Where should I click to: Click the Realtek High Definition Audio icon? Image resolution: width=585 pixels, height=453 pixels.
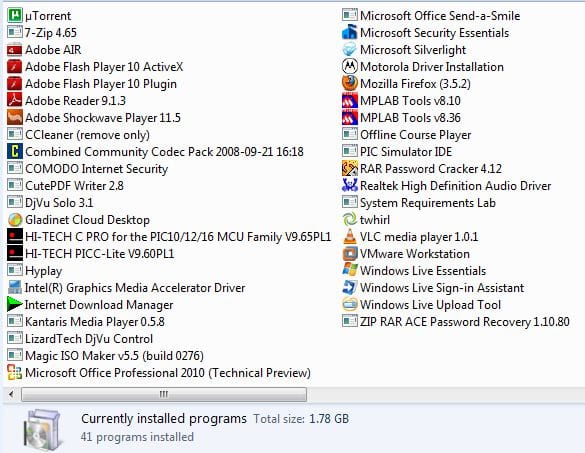point(350,185)
